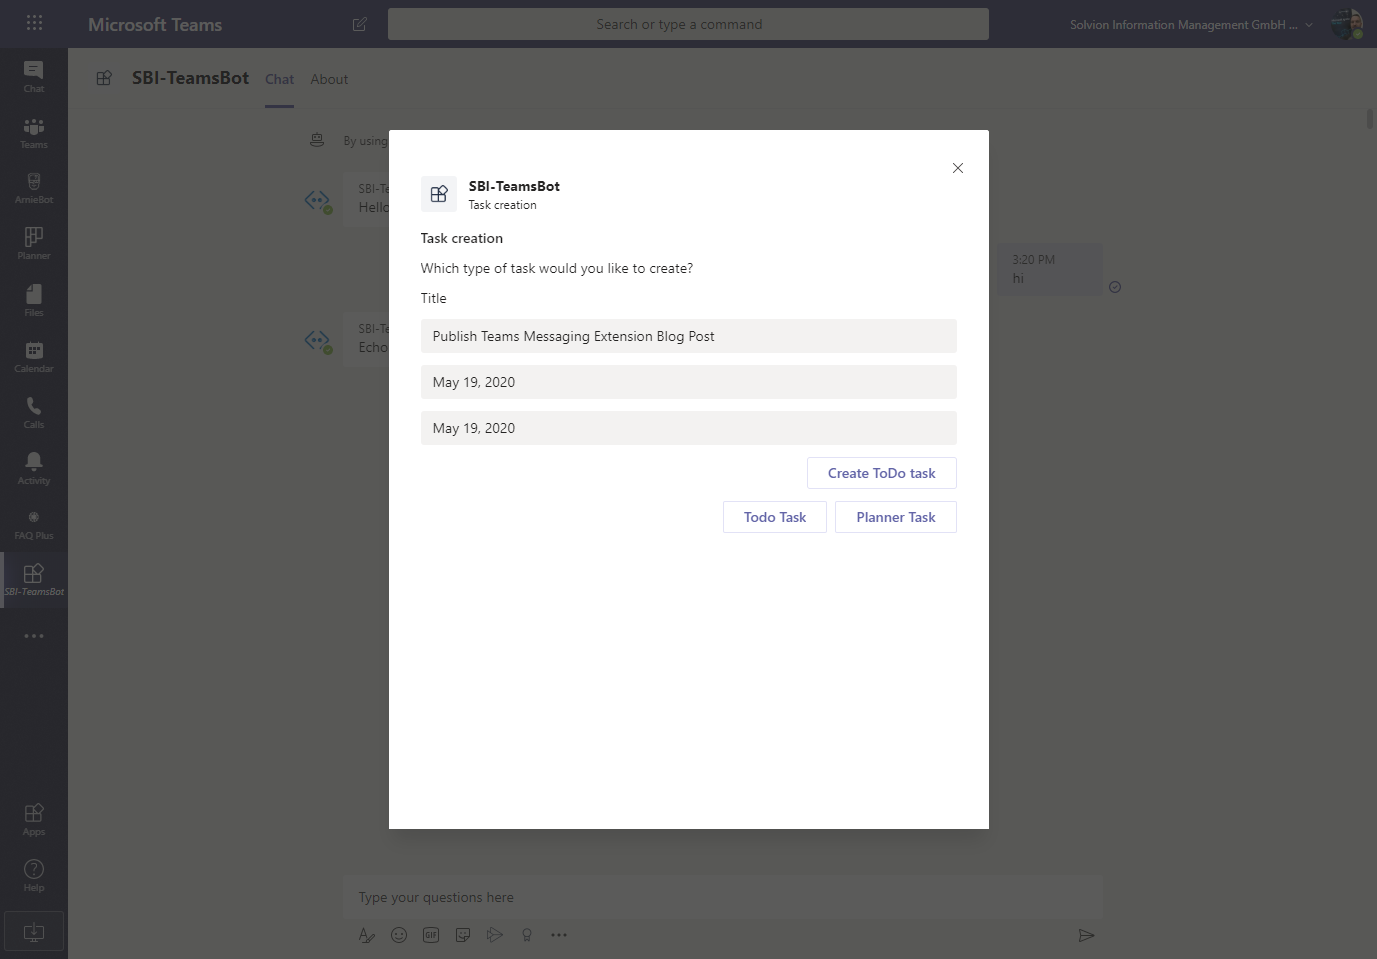Open ArnieBot in the left sidebar
Image resolution: width=1377 pixels, height=959 pixels.
[x=34, y=188]
